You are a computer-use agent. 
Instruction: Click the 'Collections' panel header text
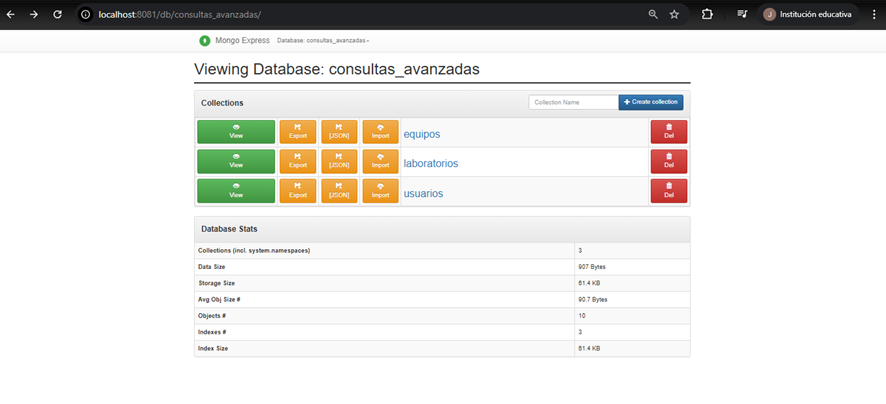pyautogui.click(x=222, y=103)
